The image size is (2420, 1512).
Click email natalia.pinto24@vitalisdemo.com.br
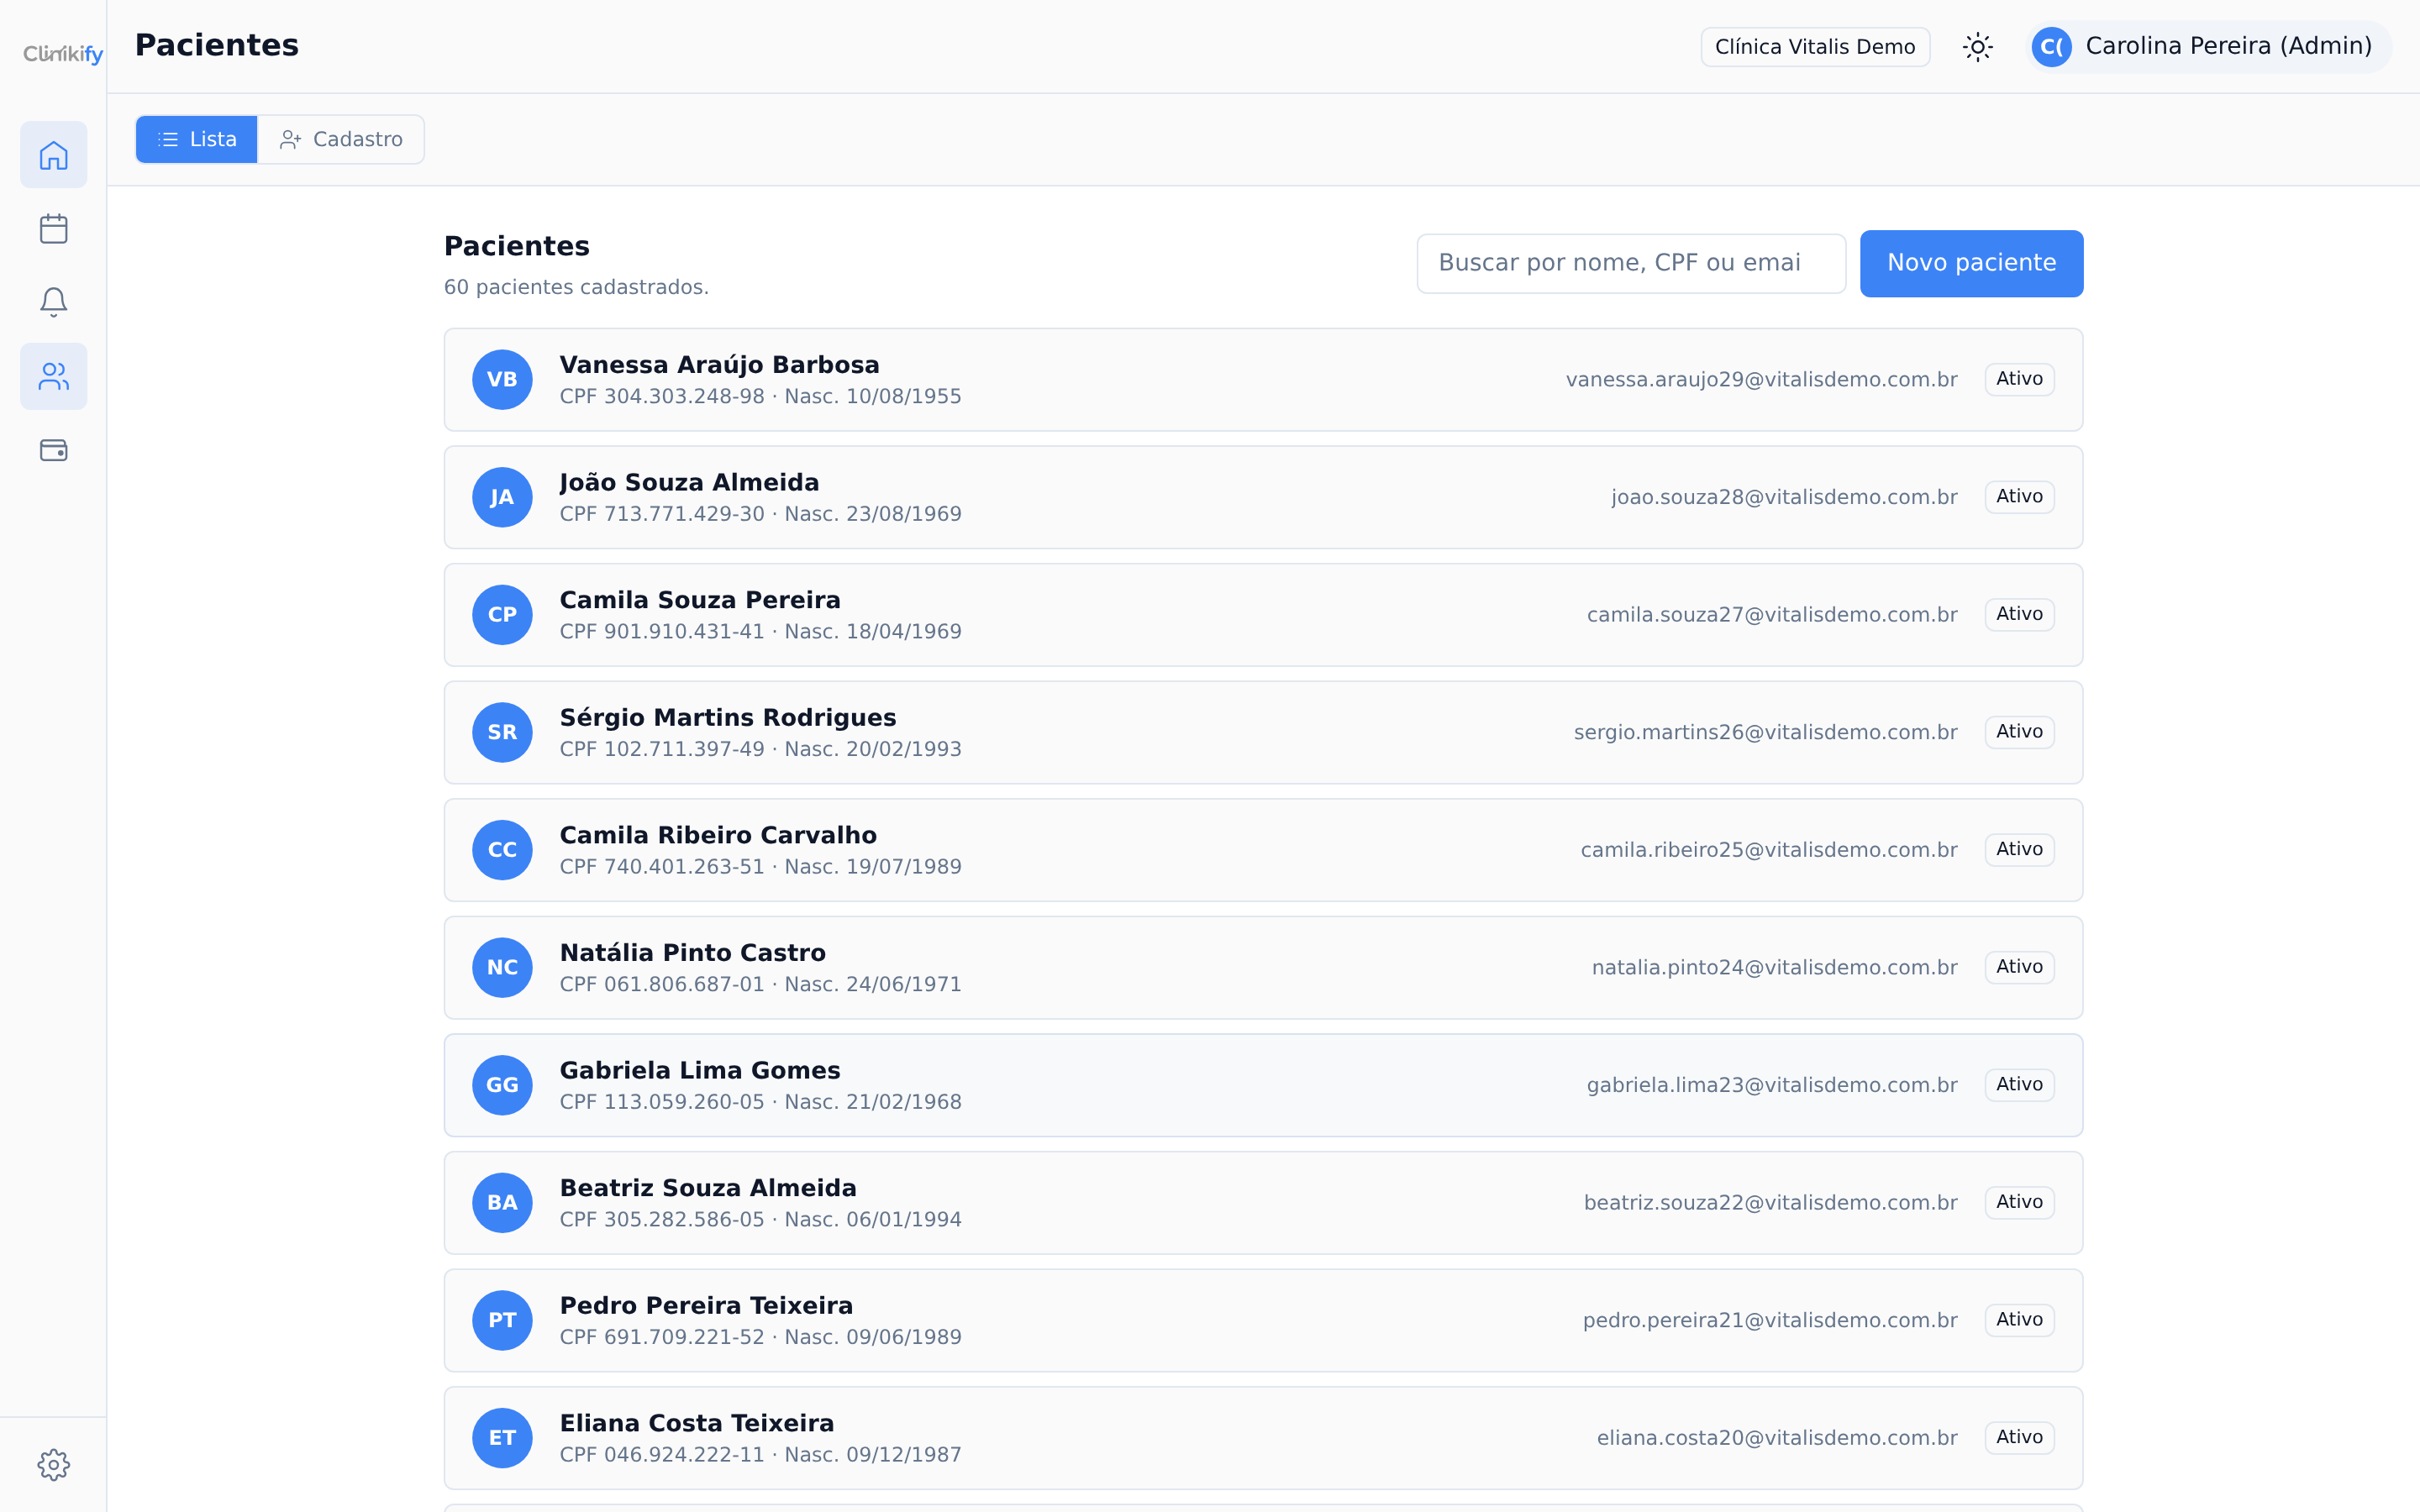pos(1774,968)
